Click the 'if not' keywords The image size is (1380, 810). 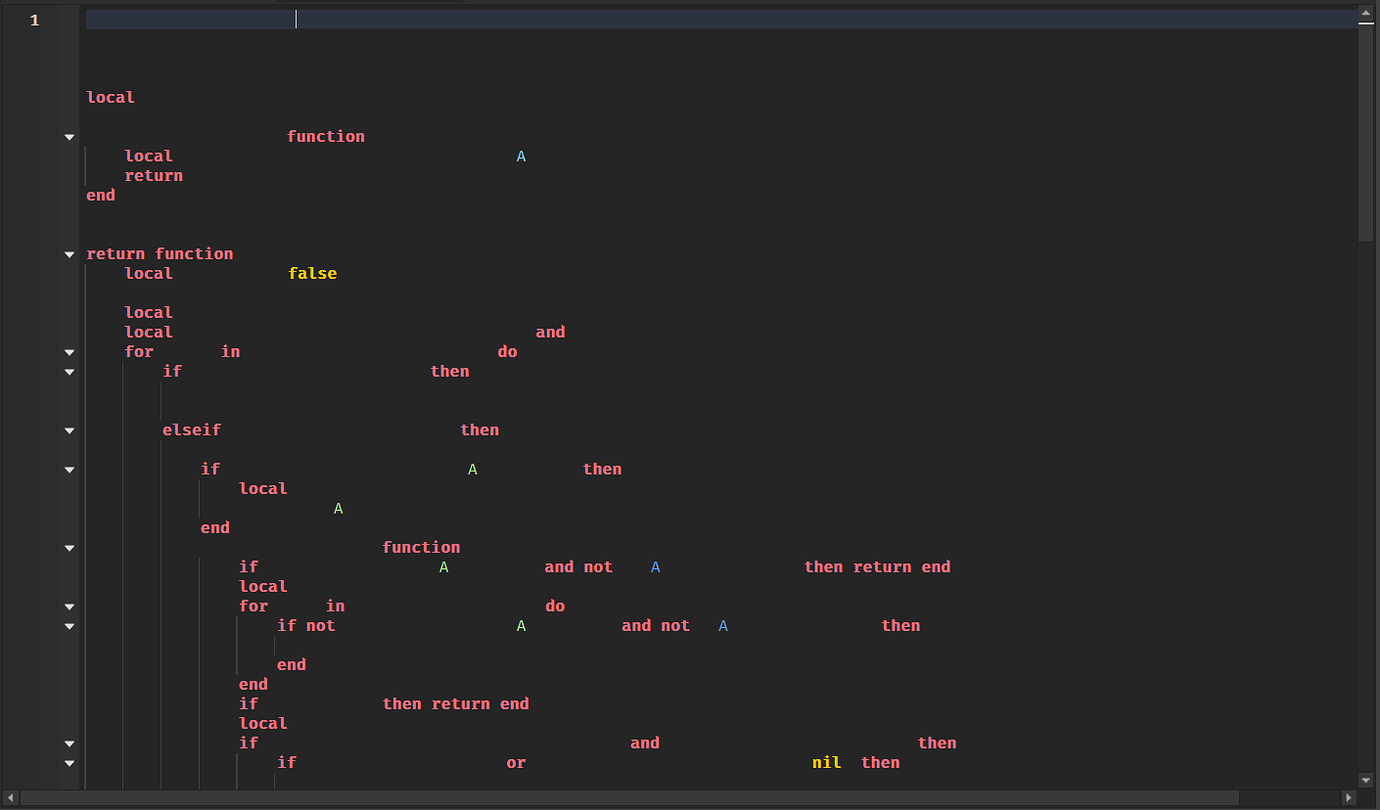tap(306, 626)
